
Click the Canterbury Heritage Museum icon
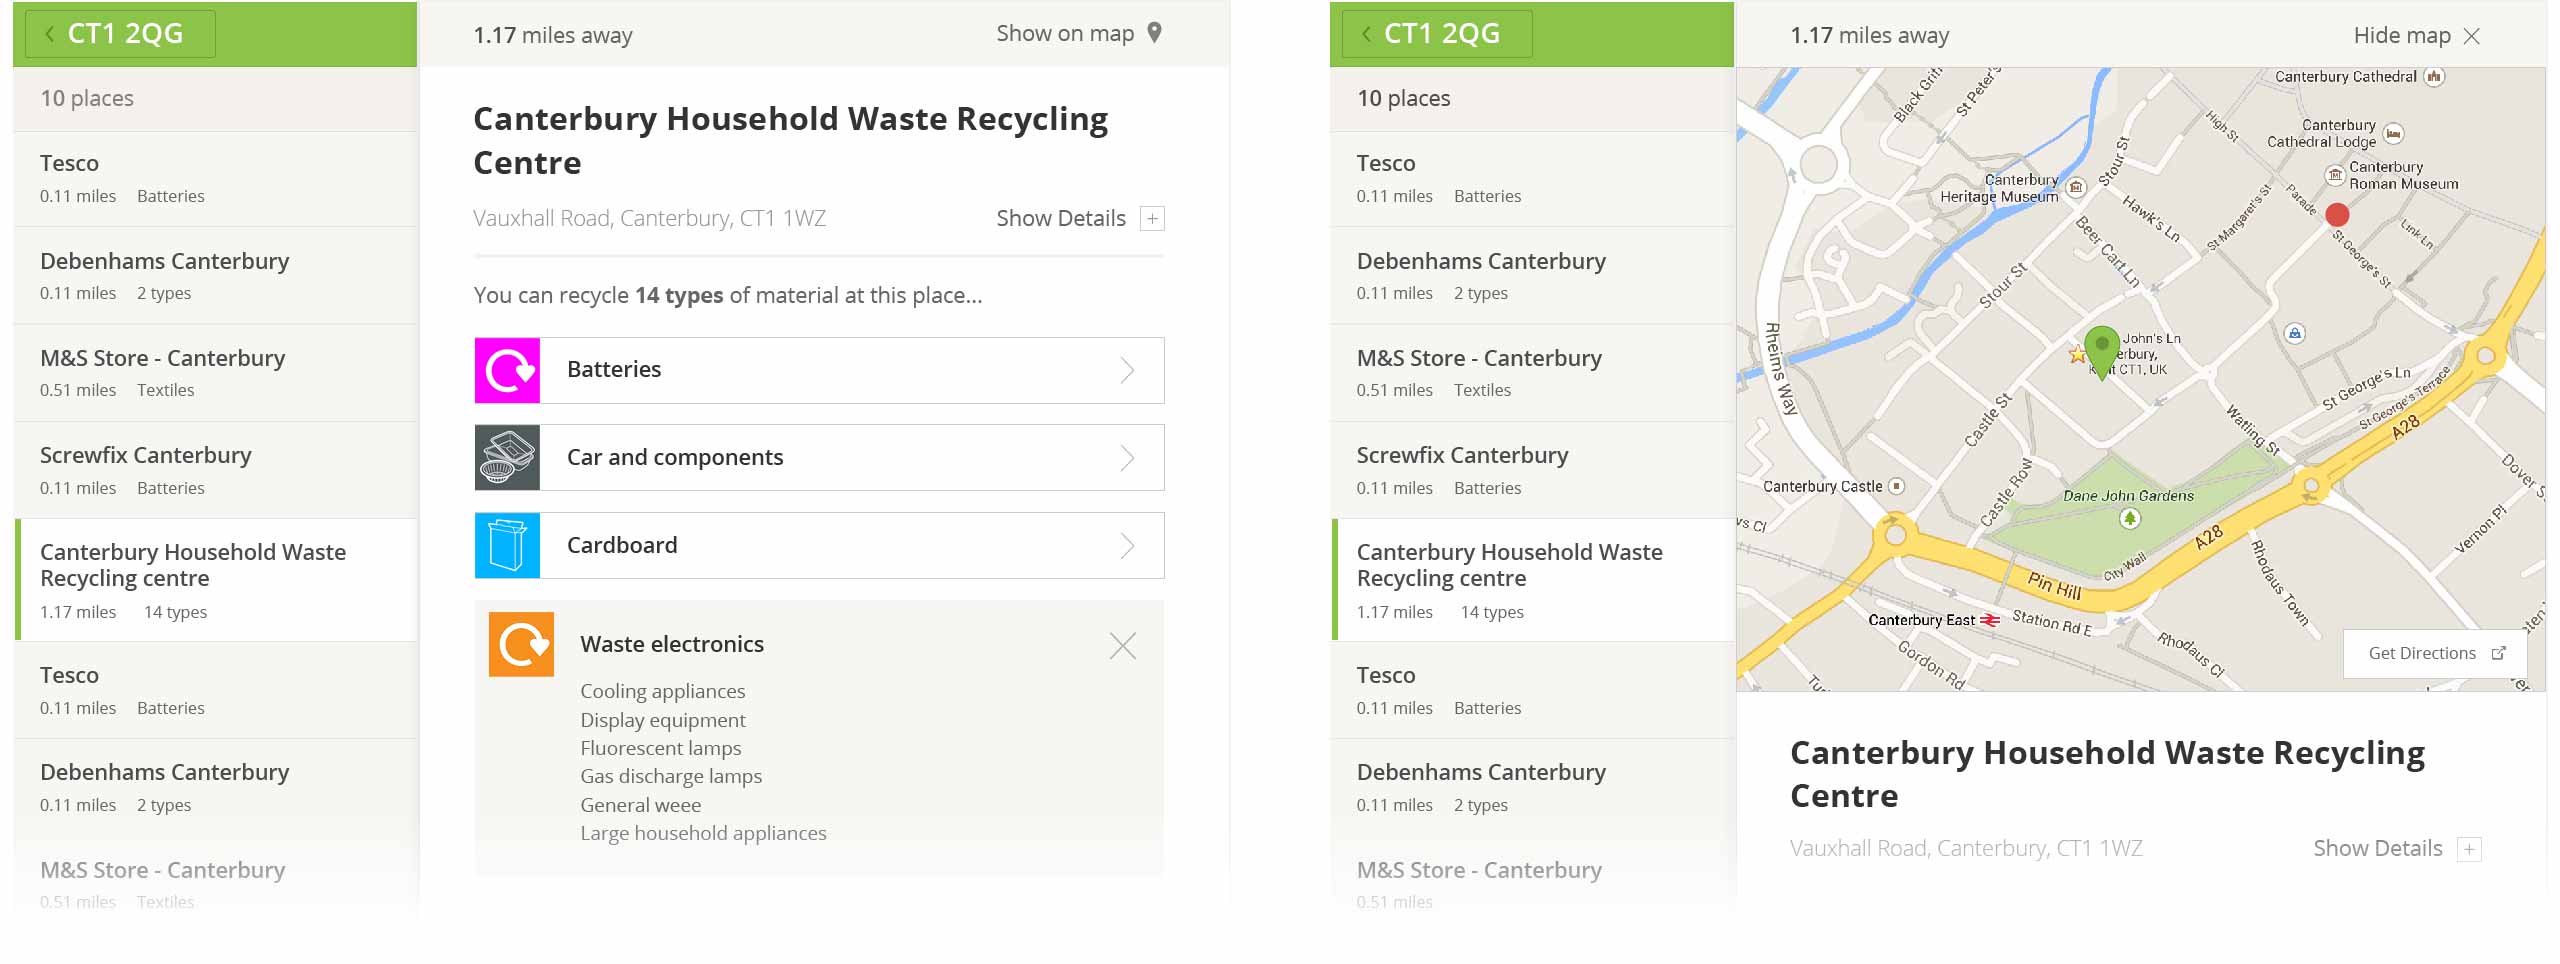2076,188
